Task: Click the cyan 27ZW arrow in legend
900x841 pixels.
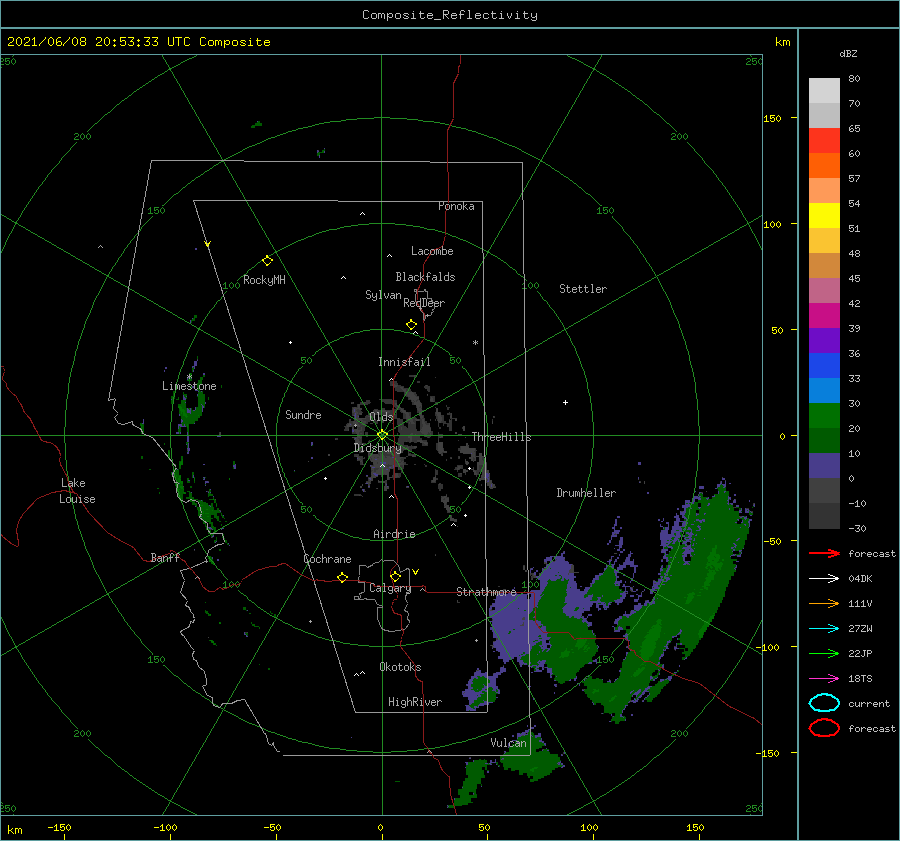Action: 824,629
